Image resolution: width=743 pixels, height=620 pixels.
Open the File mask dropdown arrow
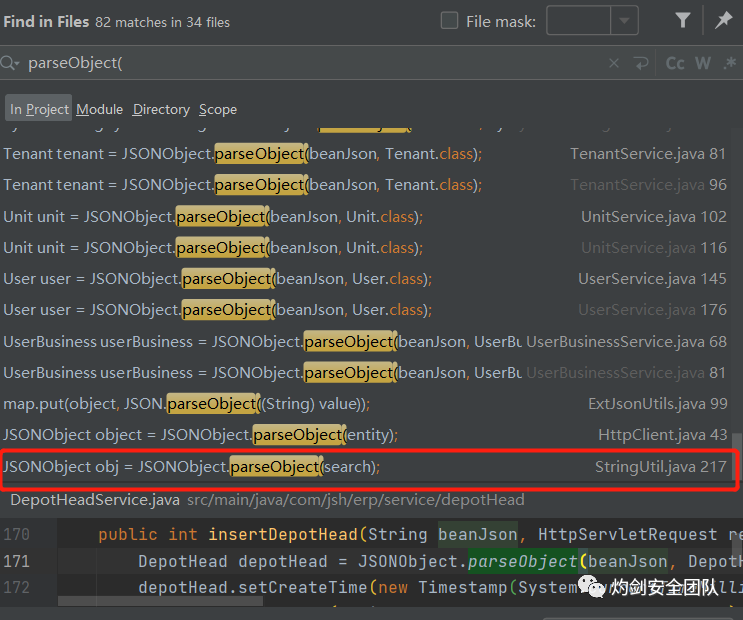(x=625, y=20)
